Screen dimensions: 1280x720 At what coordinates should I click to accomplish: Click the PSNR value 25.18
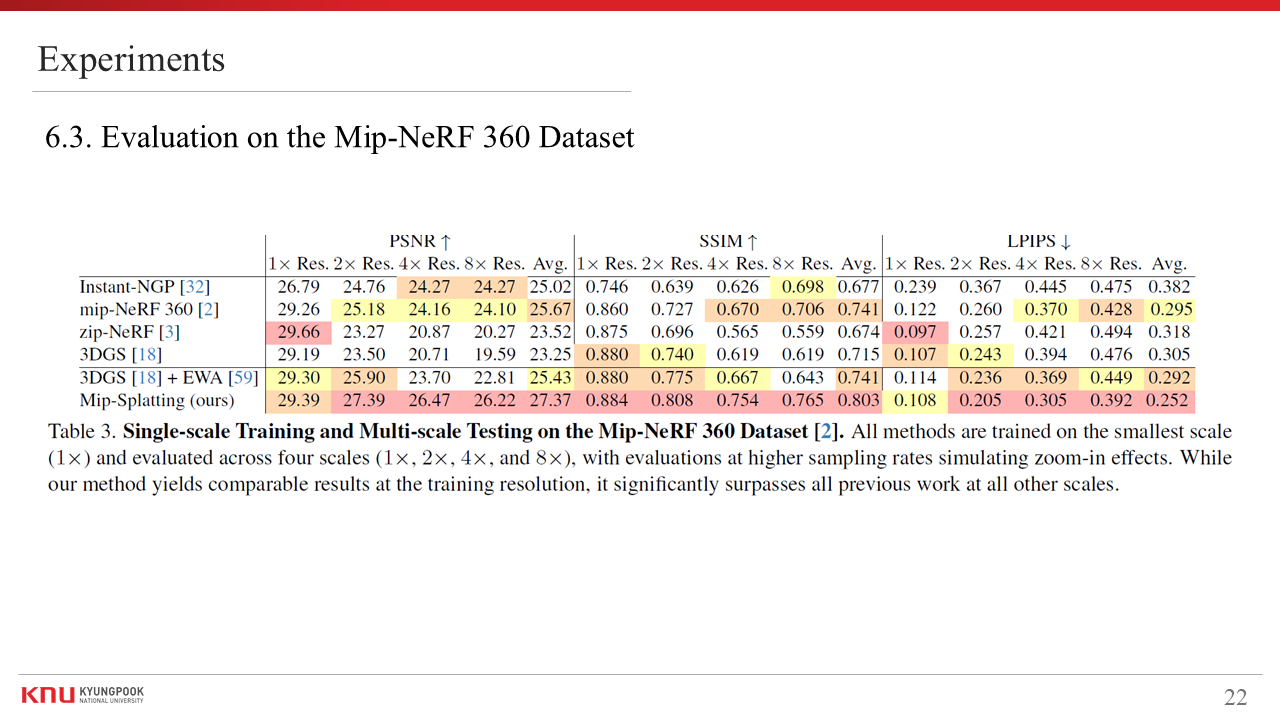(x=363, y=310)
